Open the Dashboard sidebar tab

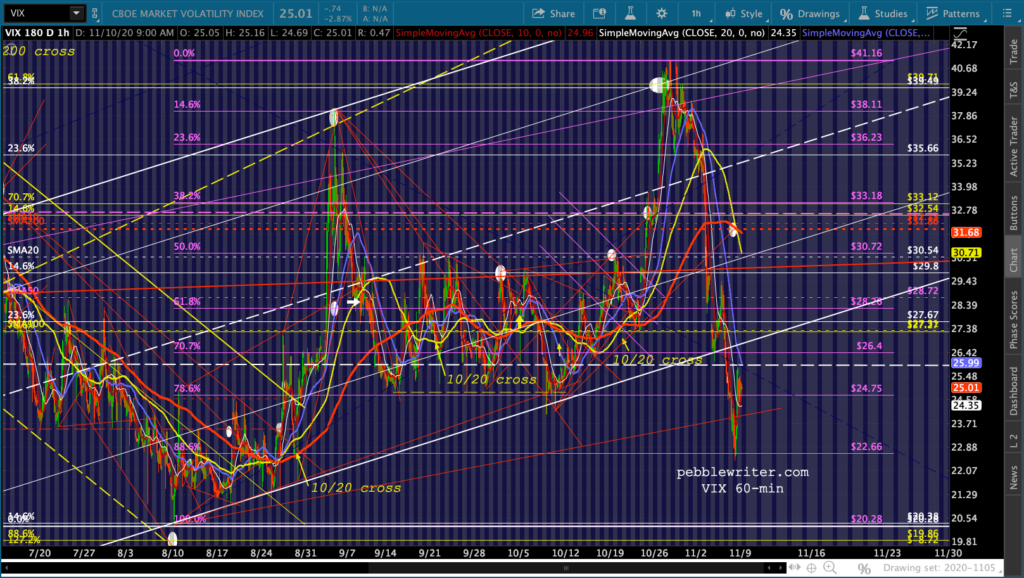click(x=1014, y=391)
